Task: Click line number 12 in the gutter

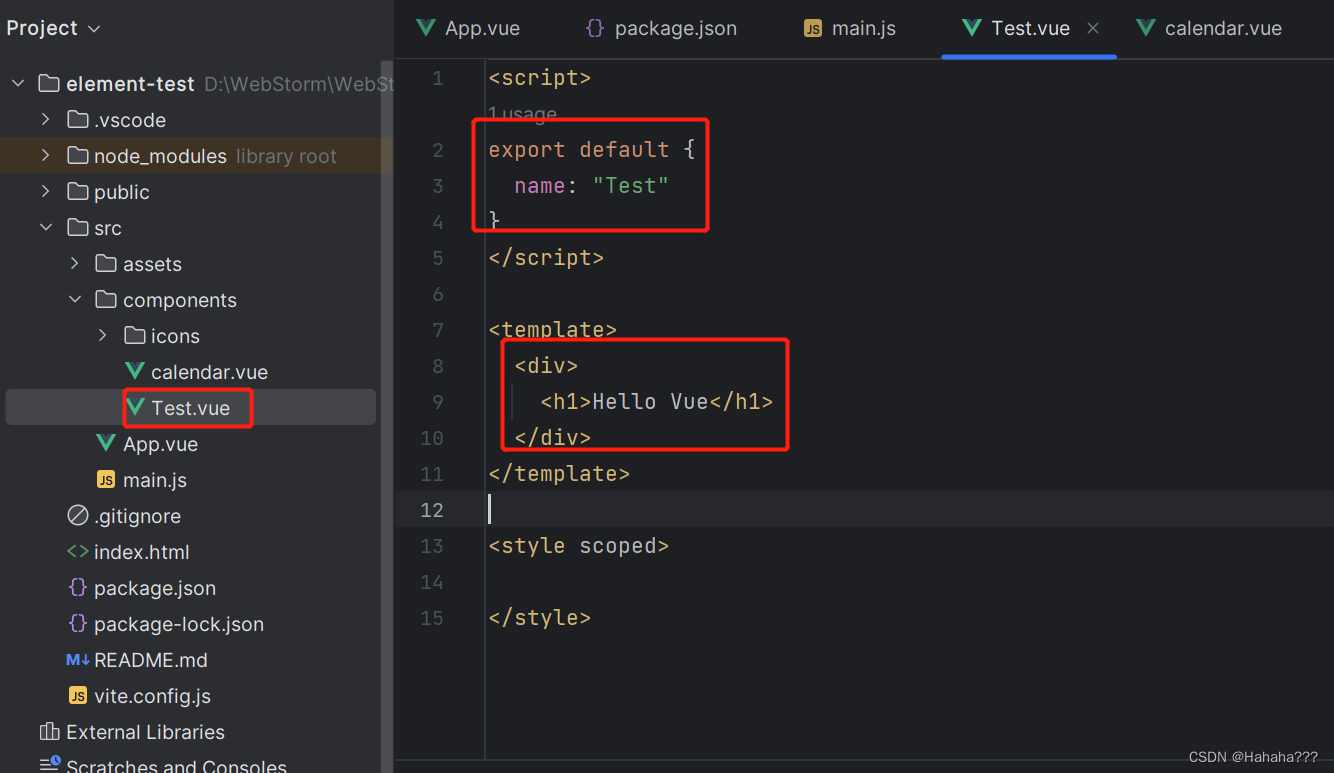Action: pos(432,510)
